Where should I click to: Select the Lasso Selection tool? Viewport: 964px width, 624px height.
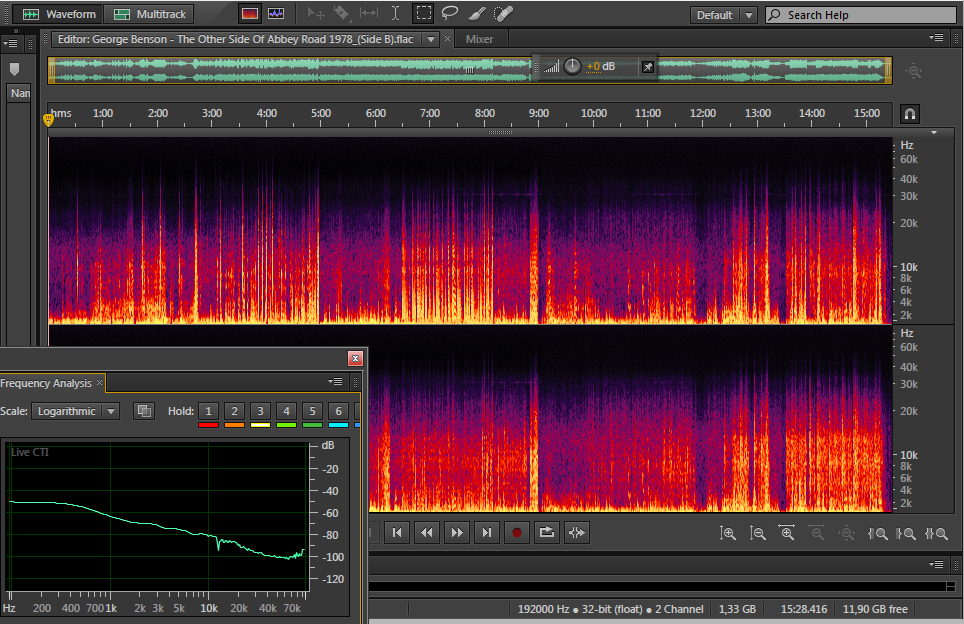[450, 14]
